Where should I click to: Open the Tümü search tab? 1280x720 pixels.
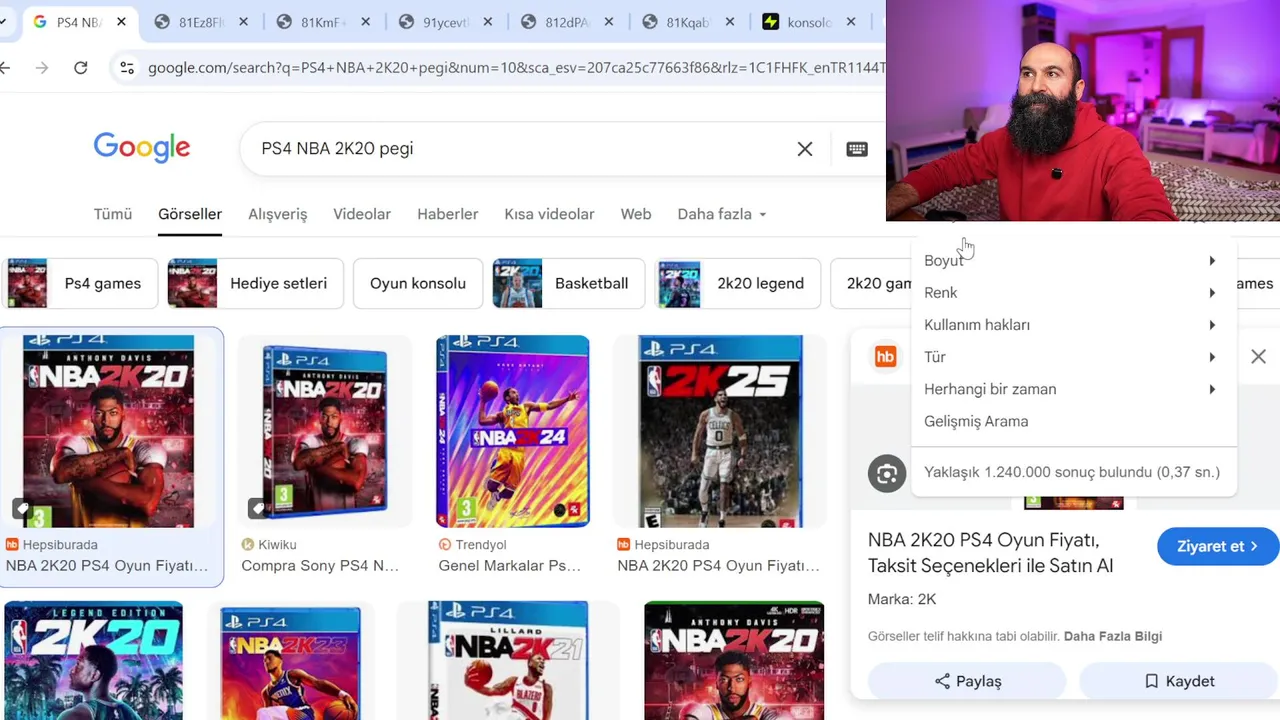[113, 214]
